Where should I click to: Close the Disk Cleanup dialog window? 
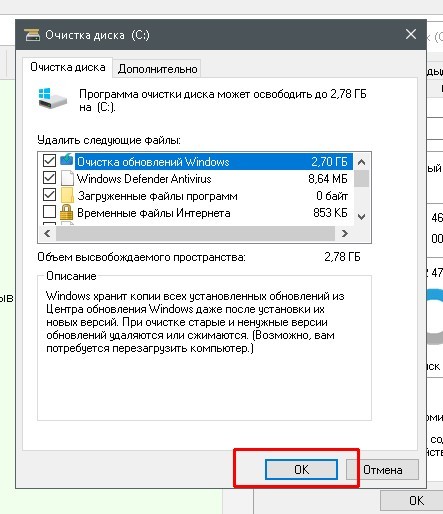411,34
